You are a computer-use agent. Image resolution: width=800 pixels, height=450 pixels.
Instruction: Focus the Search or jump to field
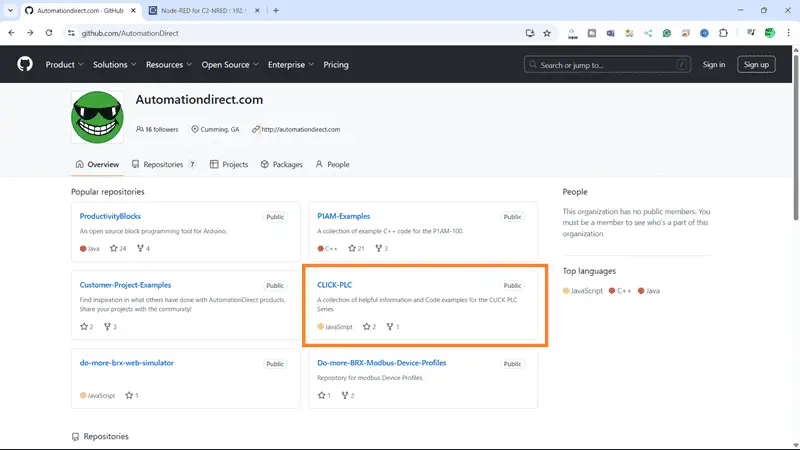click(x=607, y=65)
